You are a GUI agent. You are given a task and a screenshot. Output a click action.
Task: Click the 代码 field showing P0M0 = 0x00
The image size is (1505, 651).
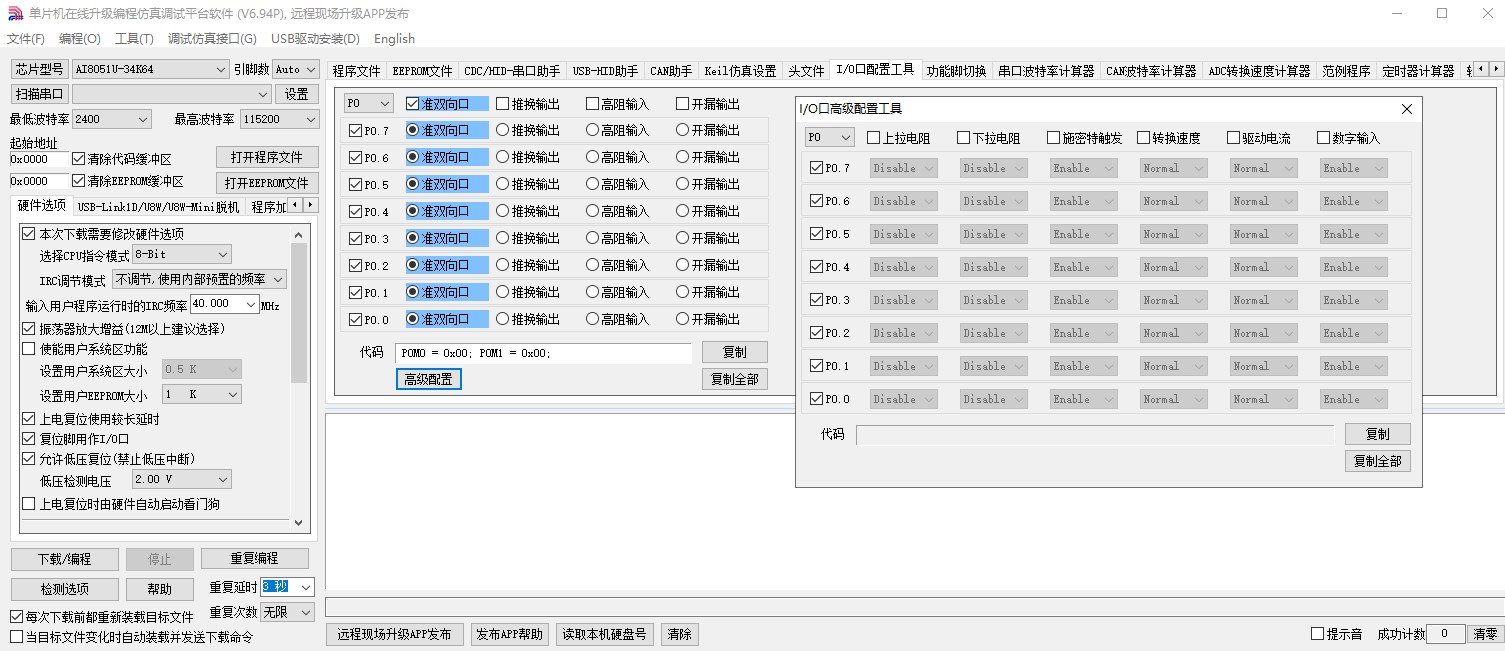tap(543, 353)
